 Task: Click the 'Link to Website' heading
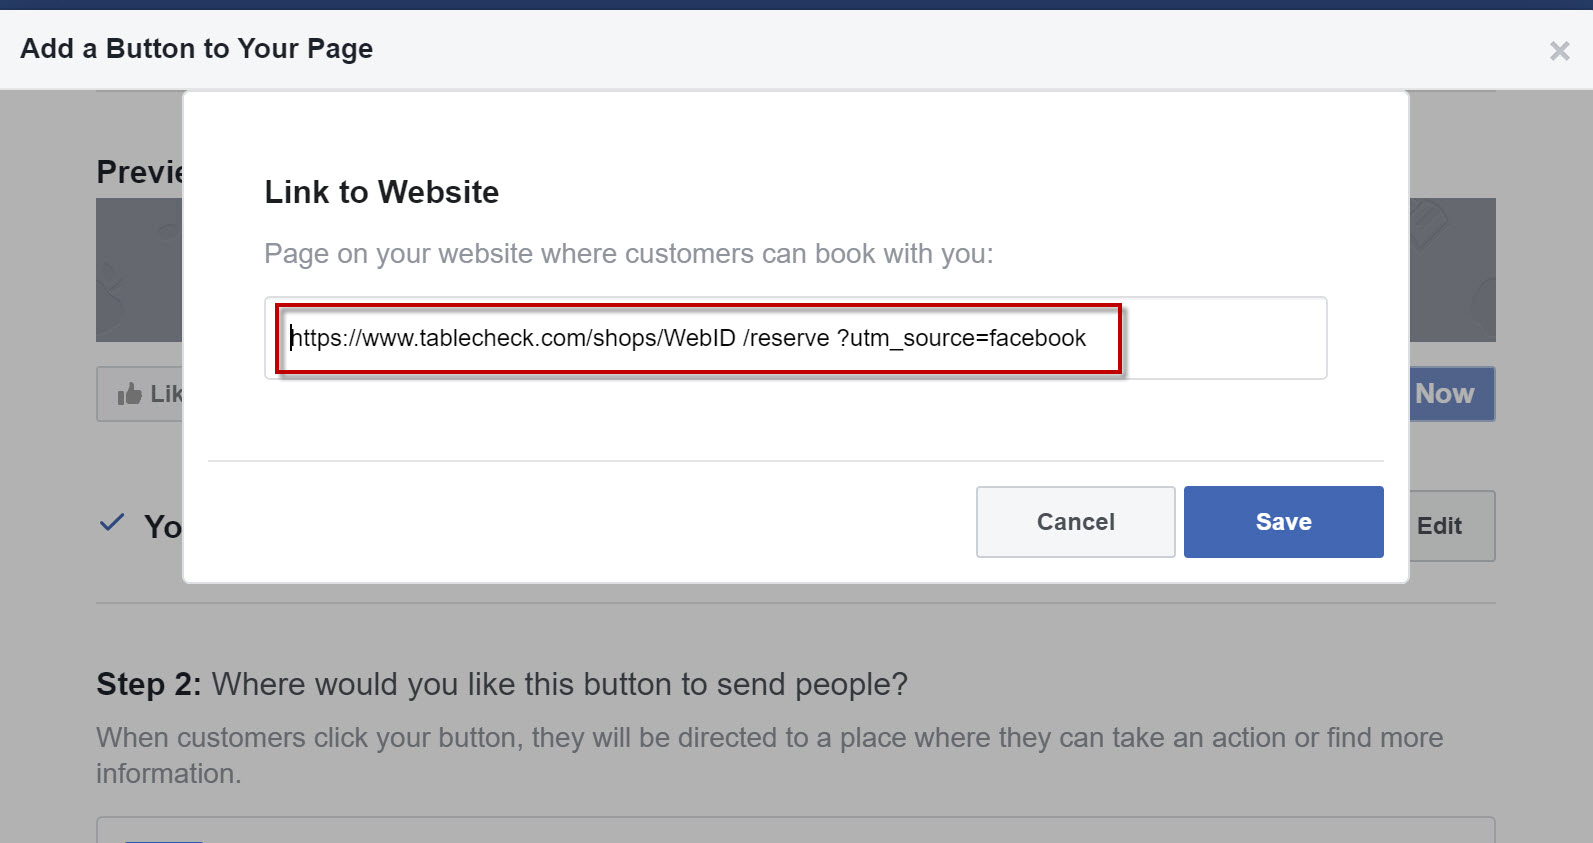(x=382, y=192)
